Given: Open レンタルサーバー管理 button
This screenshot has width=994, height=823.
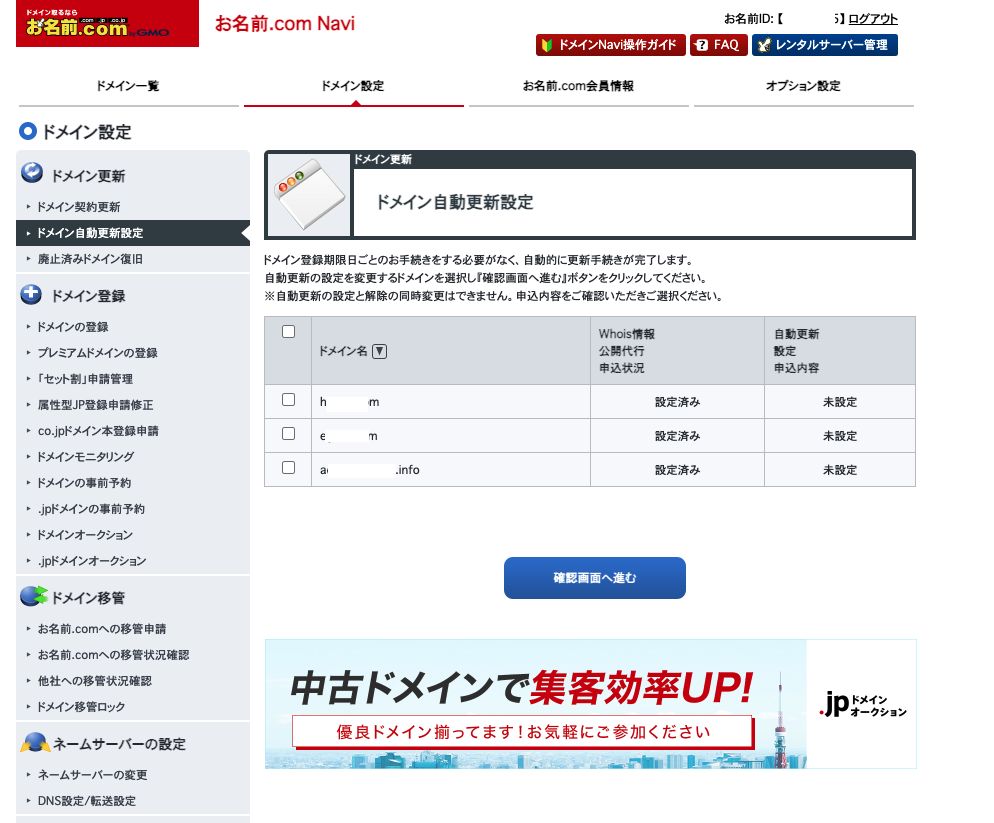Looking at the screenshot, I should pyautogui.click(x=825, y=45).
